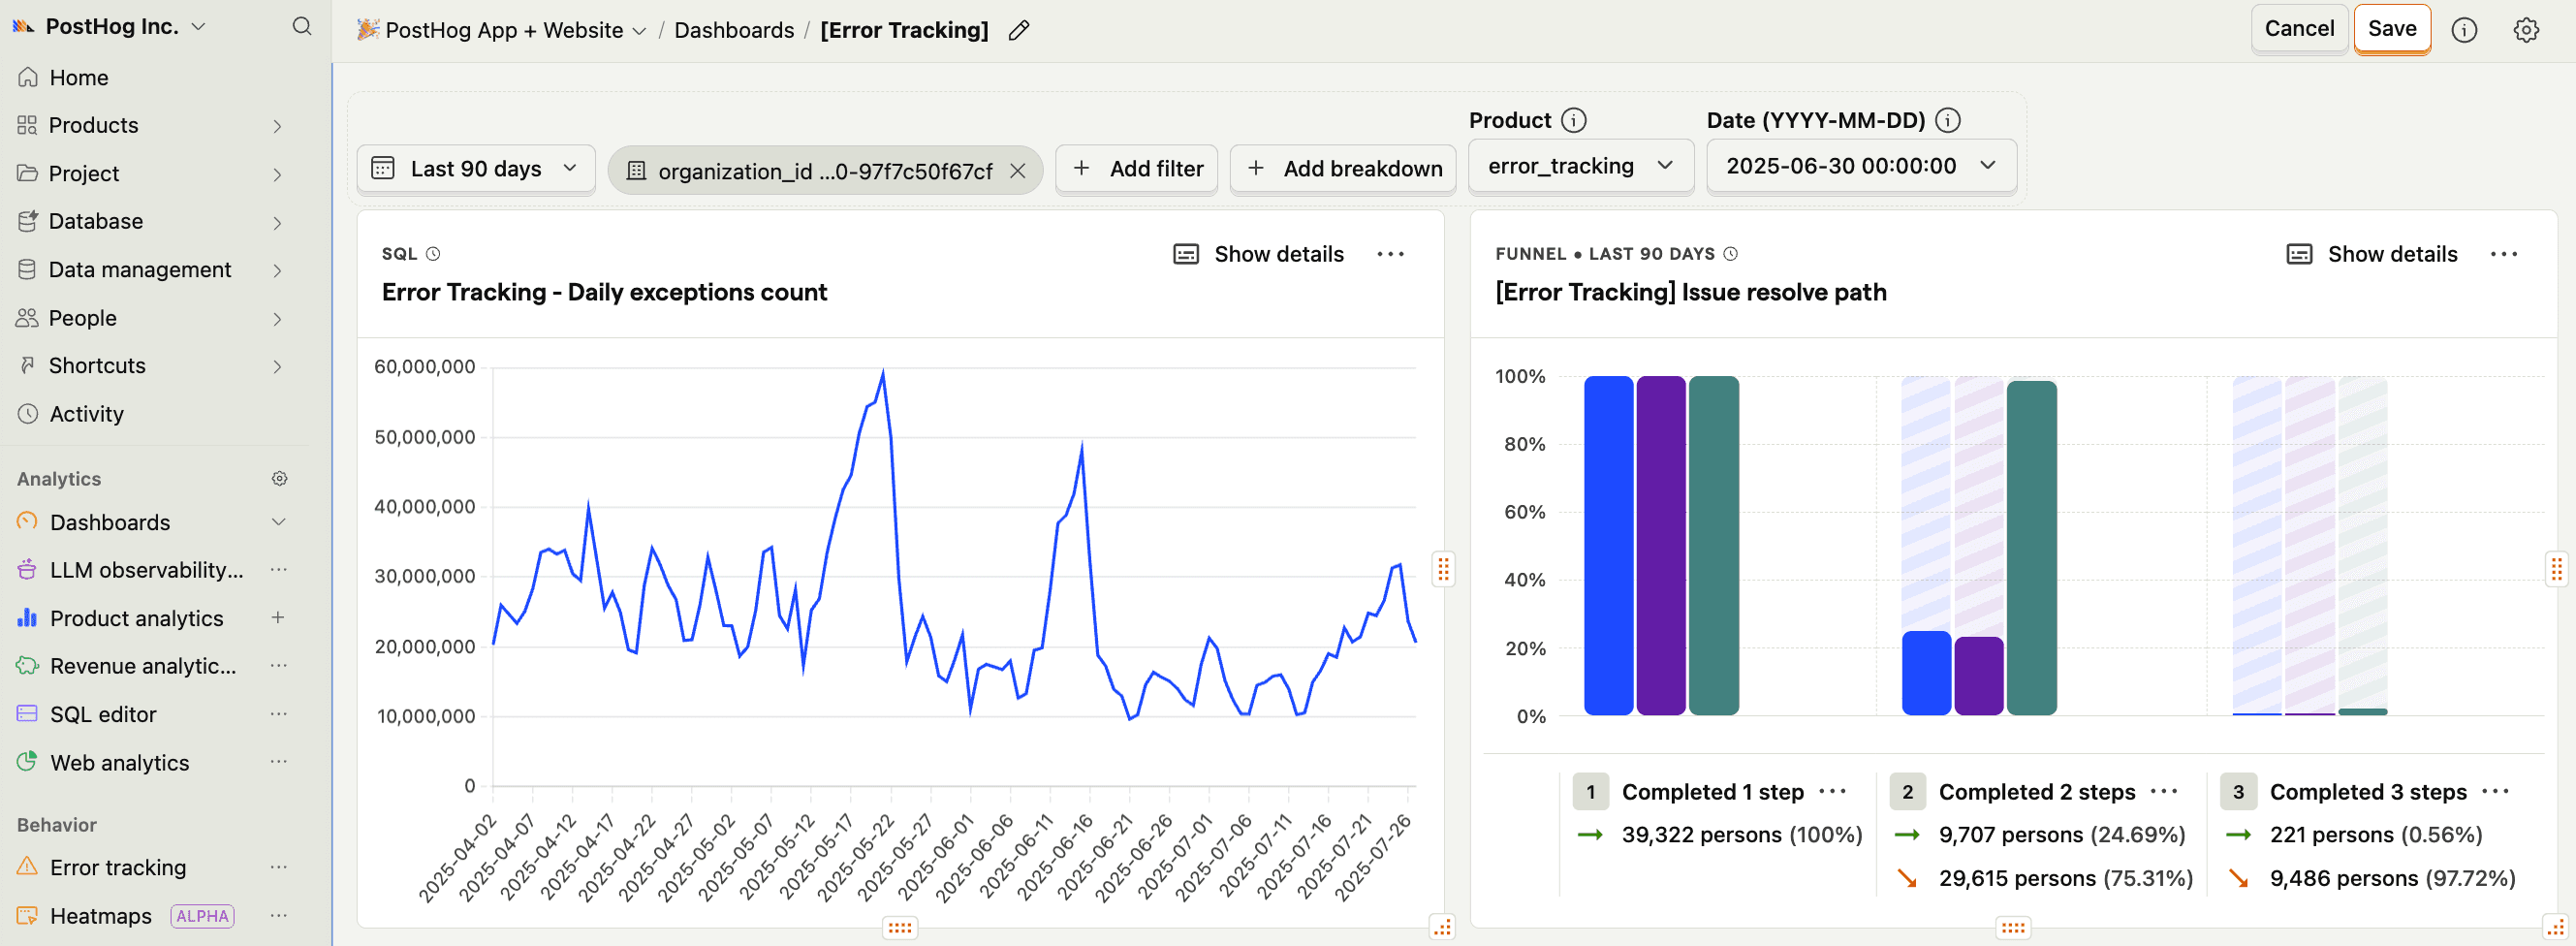Open dashboard settings gear in header
This screenshot has height=946, width=2576.
pyautogui.click(x=2526, y=30)
